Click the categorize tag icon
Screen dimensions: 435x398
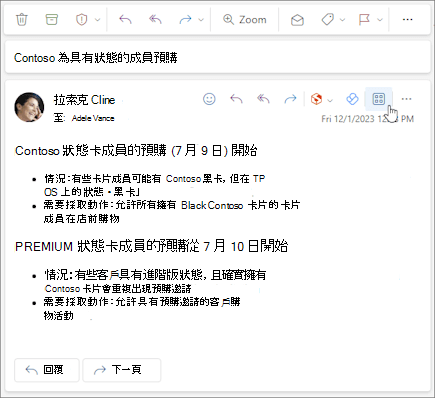pyautogui.click(x=328, y=20)
